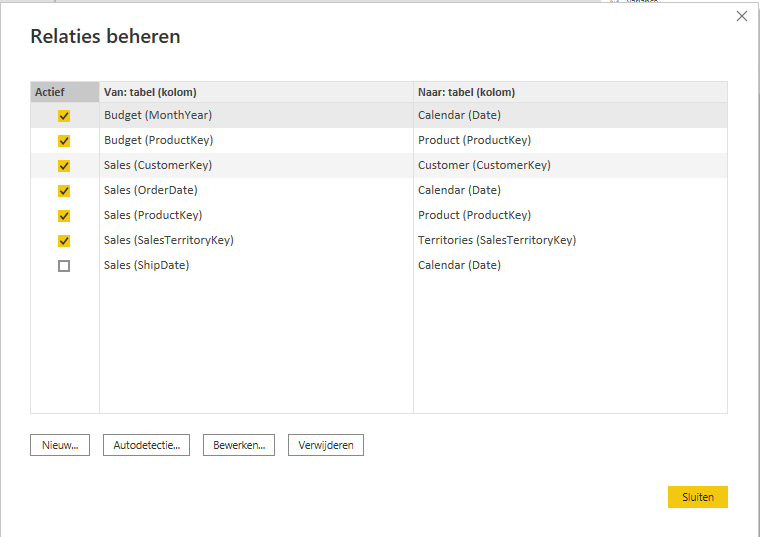Disable the Sales (CustomerKey) relationship checkbox
The image size is (760, 537).
[64, 166]
